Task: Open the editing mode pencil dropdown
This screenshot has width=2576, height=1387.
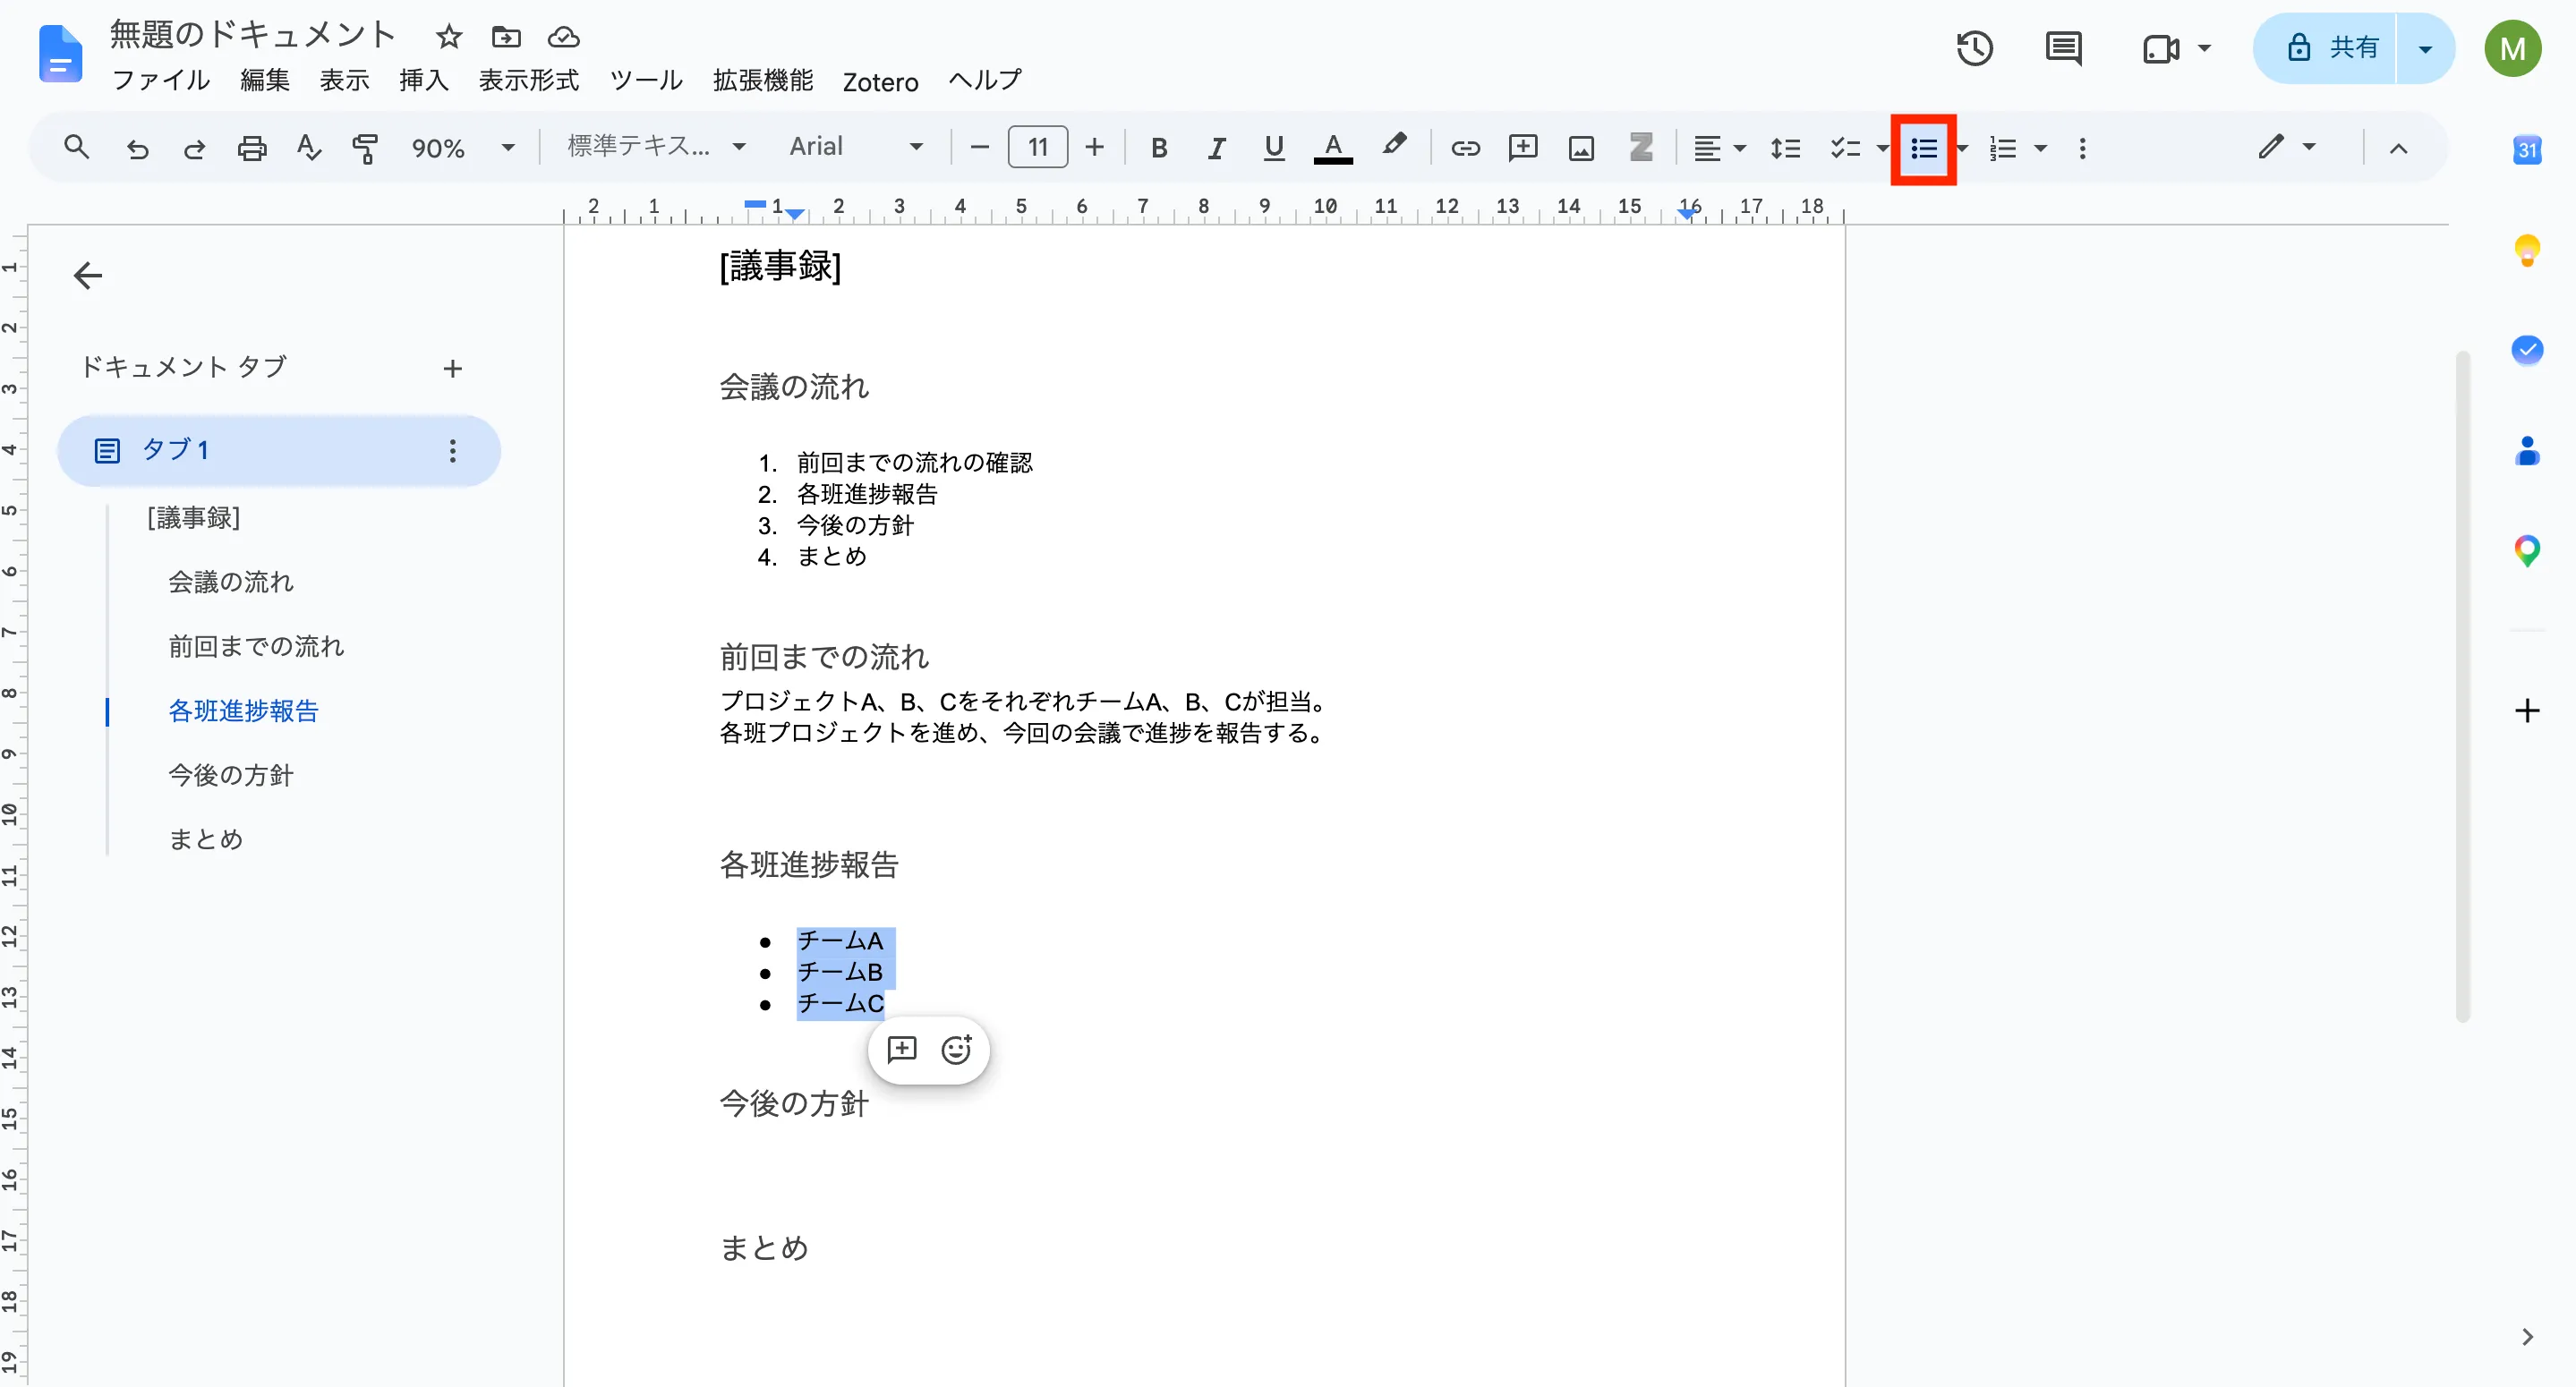Action: pos(2286,147)
